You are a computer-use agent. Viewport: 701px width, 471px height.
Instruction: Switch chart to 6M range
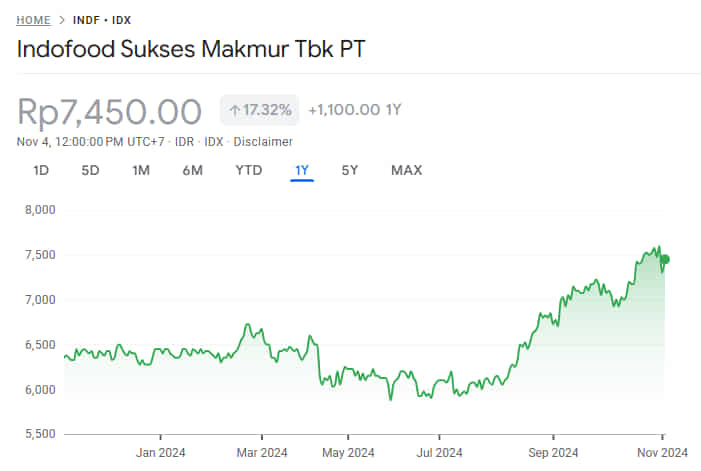(192, 170)
